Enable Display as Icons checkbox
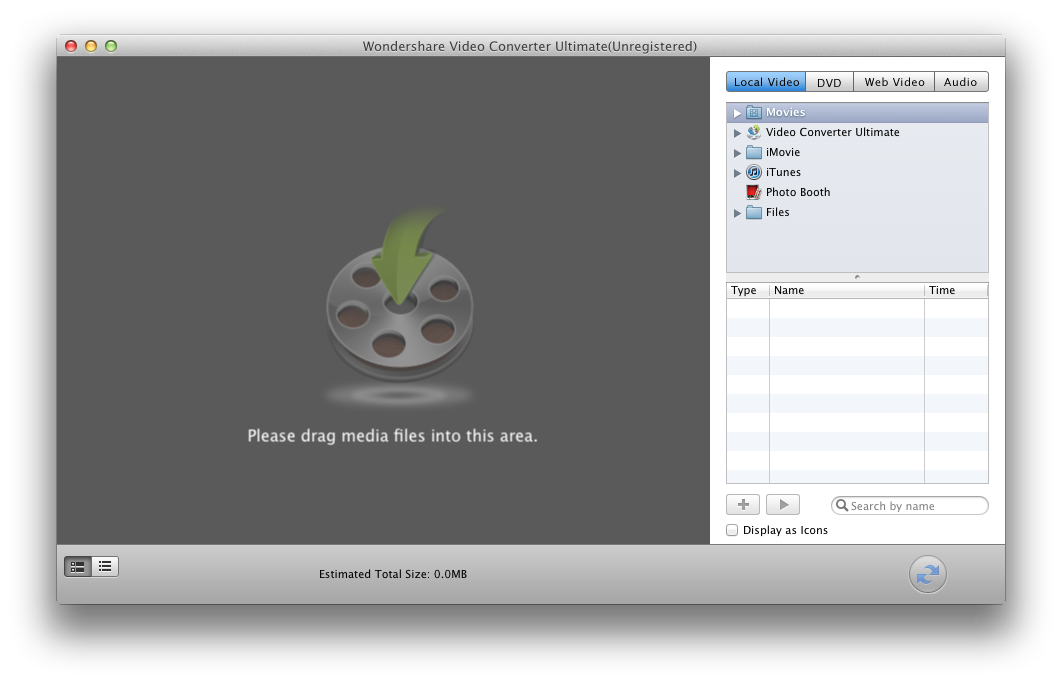The image size is (1062, 683). (x=732, y=530)
